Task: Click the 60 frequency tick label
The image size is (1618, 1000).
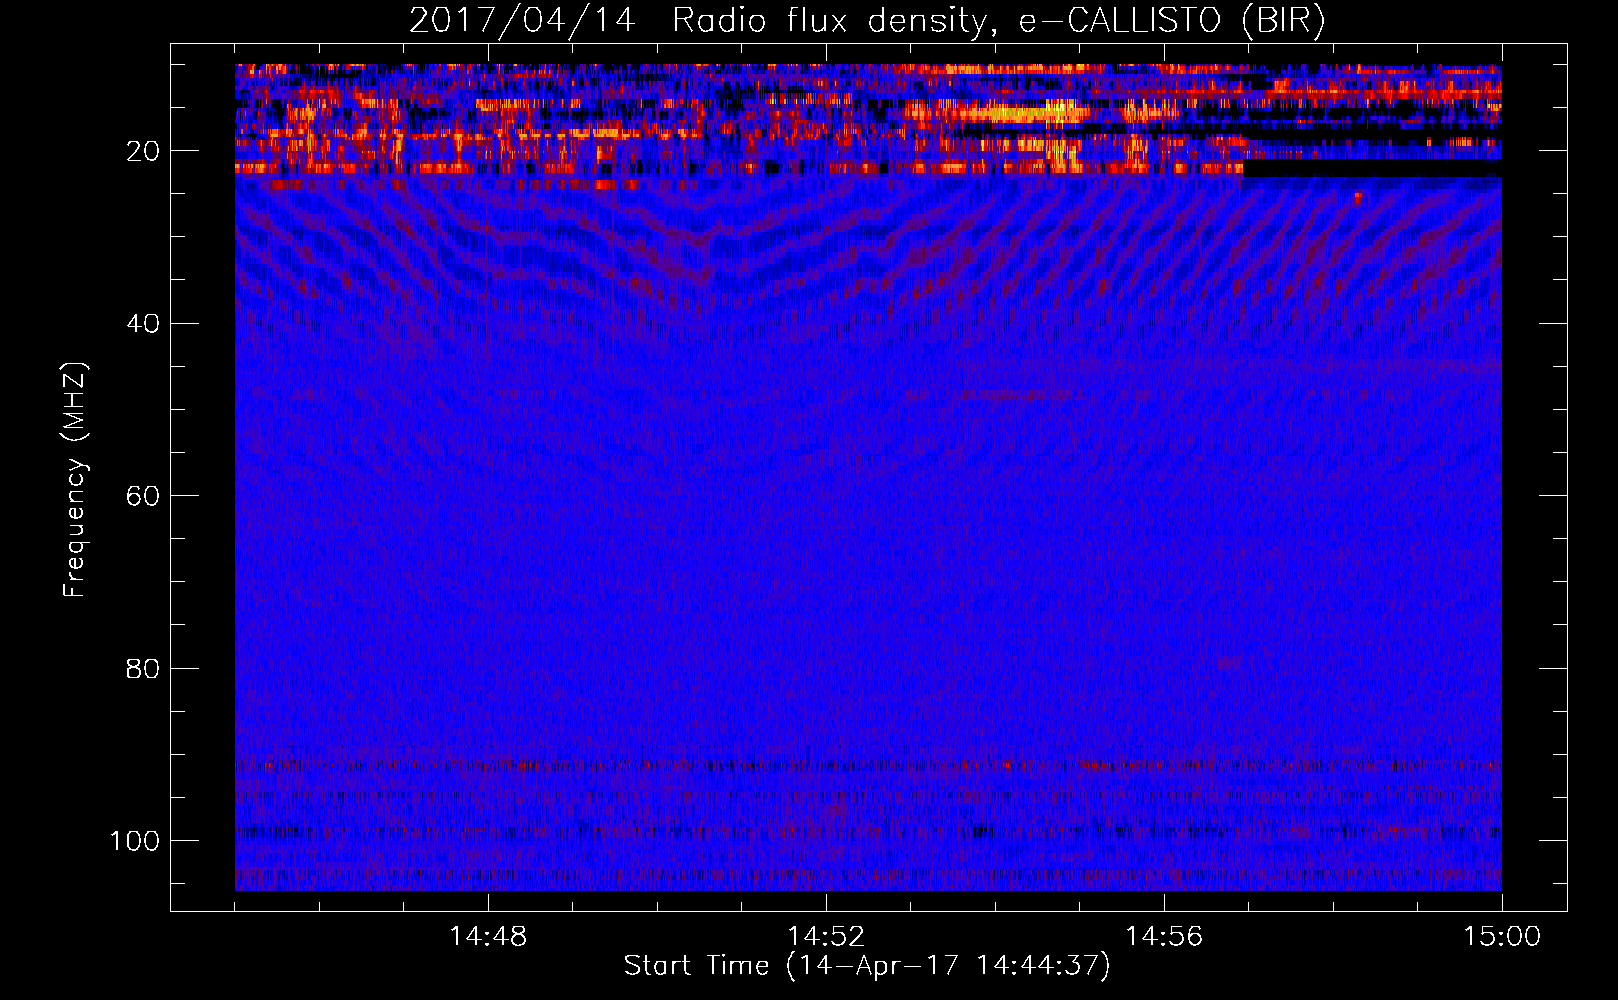Action: click(143, 496)
